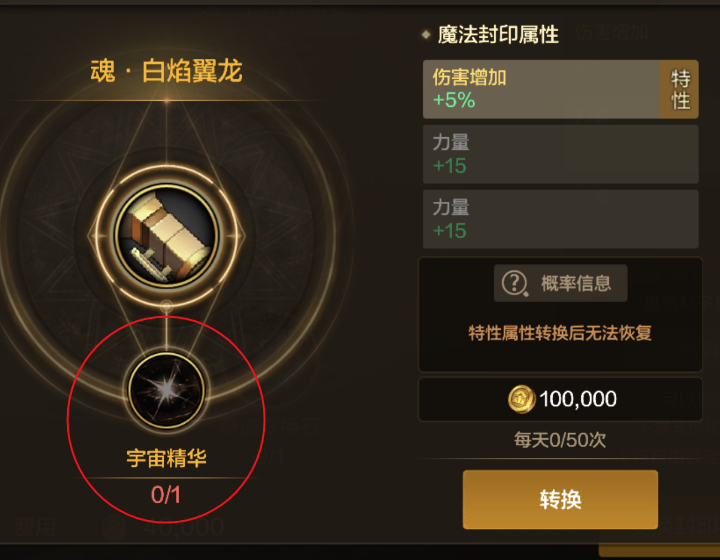Viewport: 720px width, 560px height.
Task: Click the 特性 tag on damage row
Action: pyautogui.click(x=680, y=89)
